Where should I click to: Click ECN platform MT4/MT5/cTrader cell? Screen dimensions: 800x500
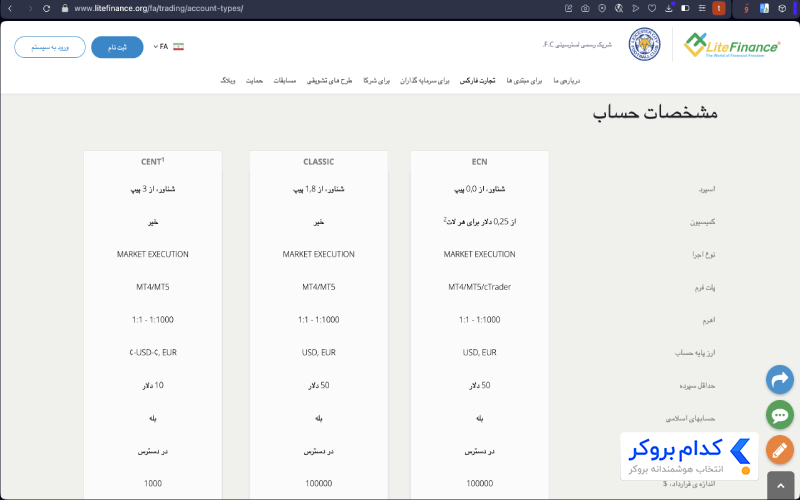coord(480,287)
